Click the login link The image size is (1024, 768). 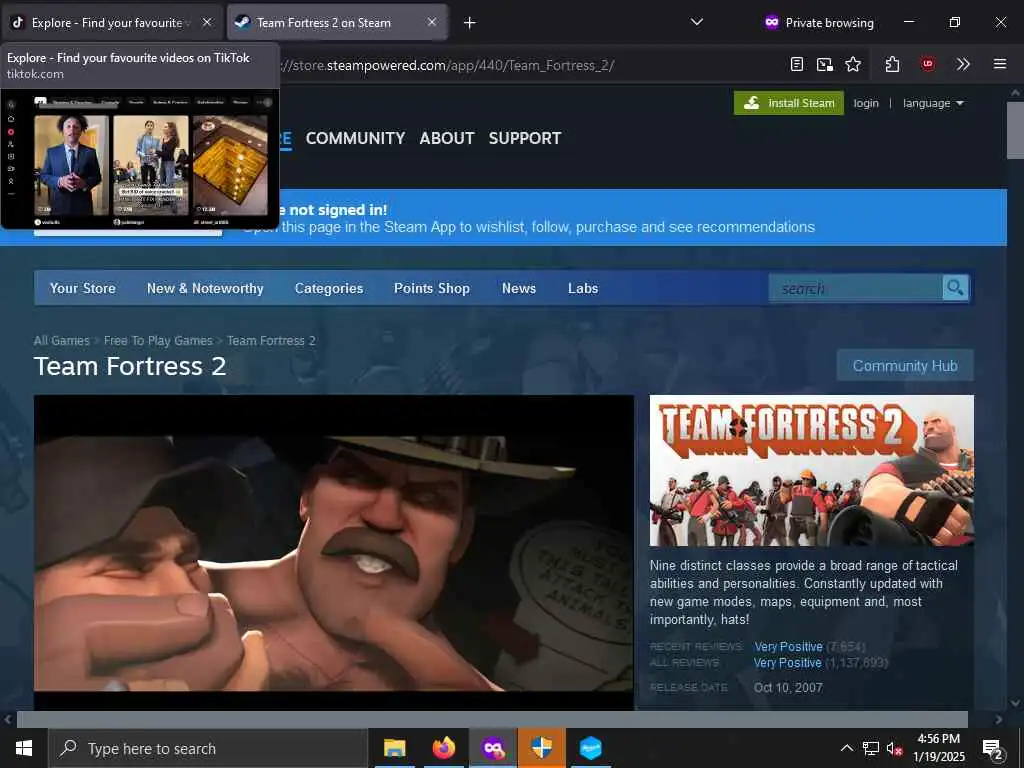866,103
